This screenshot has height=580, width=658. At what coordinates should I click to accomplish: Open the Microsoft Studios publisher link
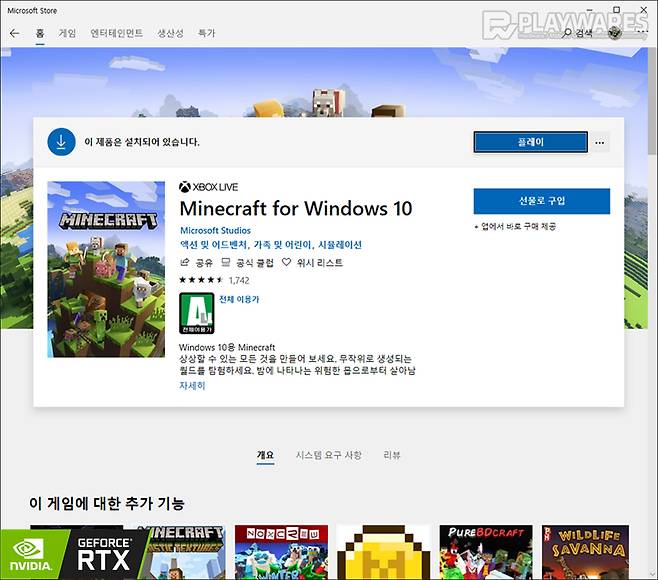pos(215,231)
